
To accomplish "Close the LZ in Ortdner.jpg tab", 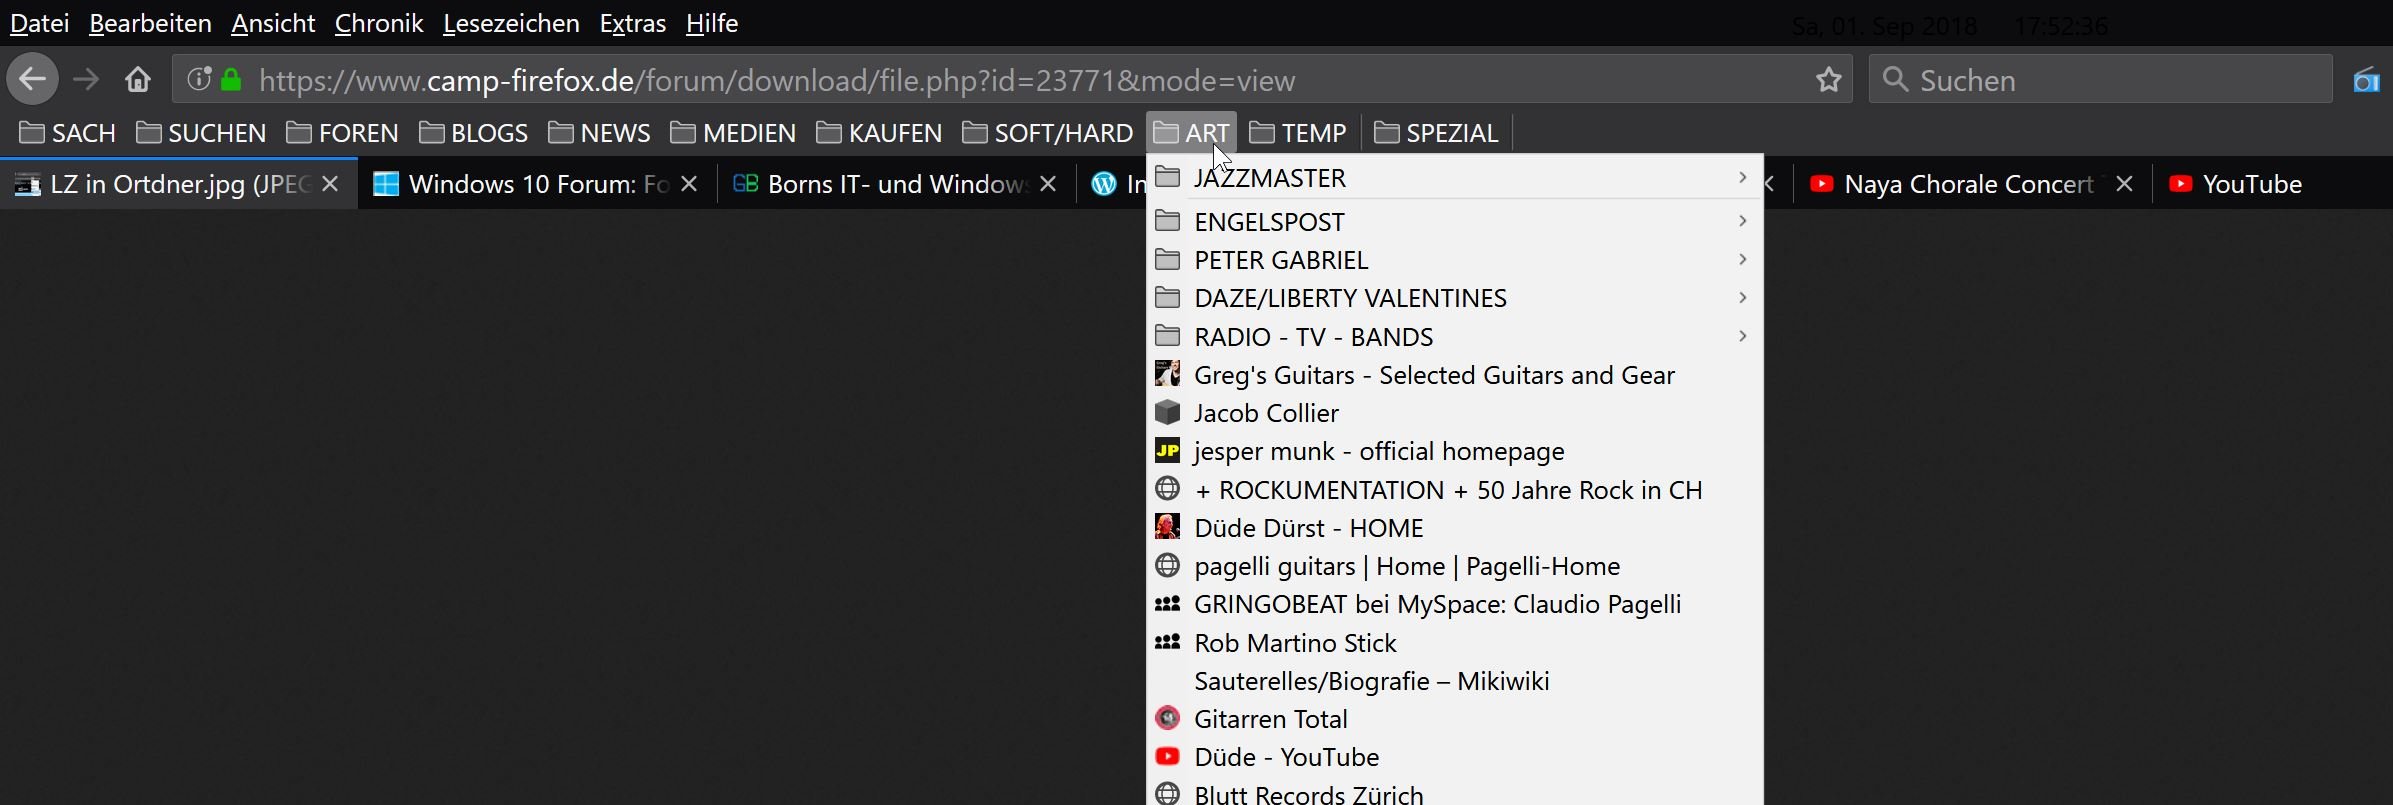I will (x=331, y=184).
